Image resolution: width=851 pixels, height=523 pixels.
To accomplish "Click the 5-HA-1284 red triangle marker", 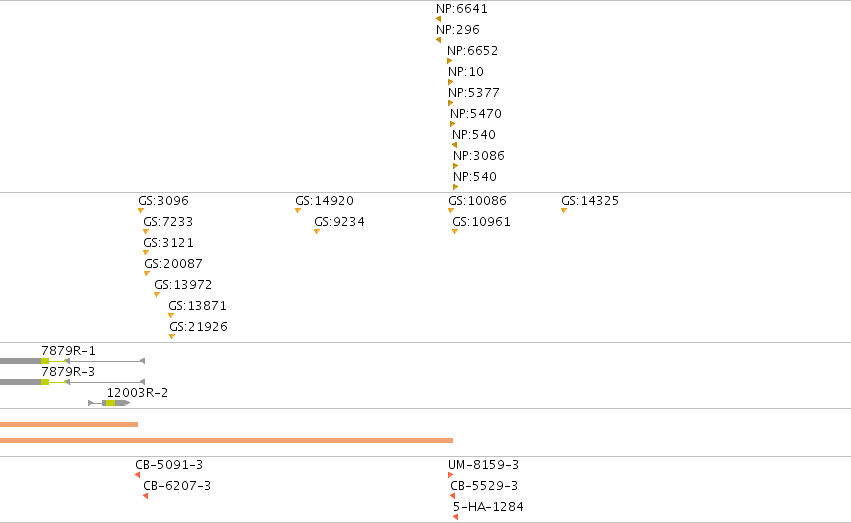I will pyautogui.click(x=456, y=517).
